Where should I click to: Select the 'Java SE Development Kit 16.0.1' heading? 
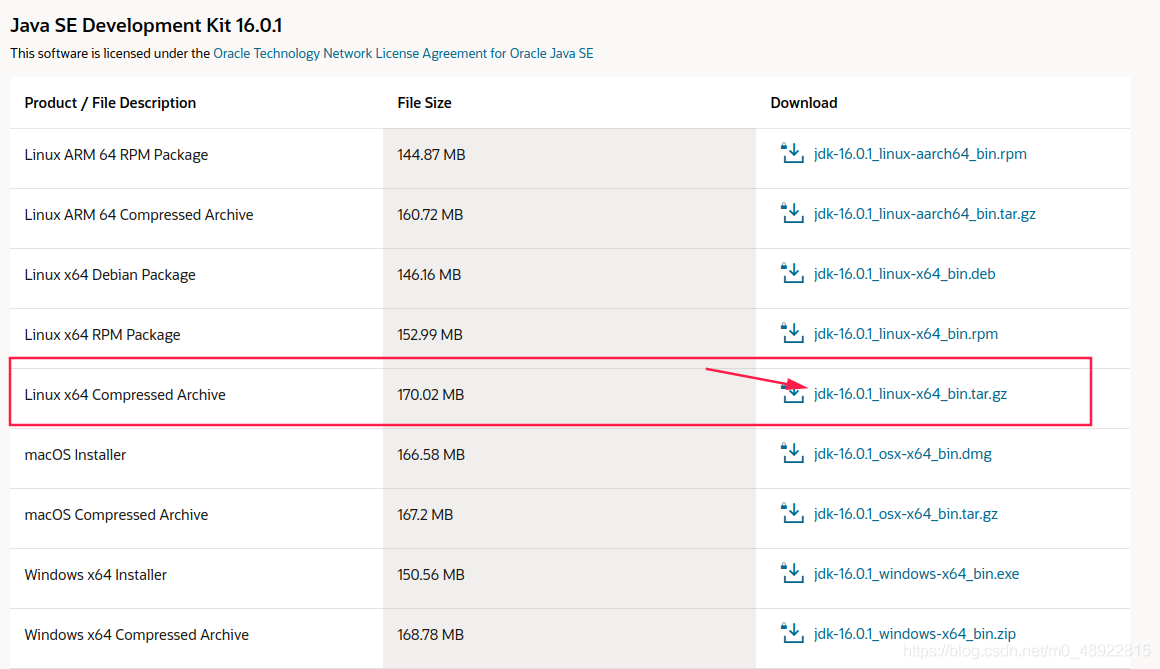click(x=146, y=25)
